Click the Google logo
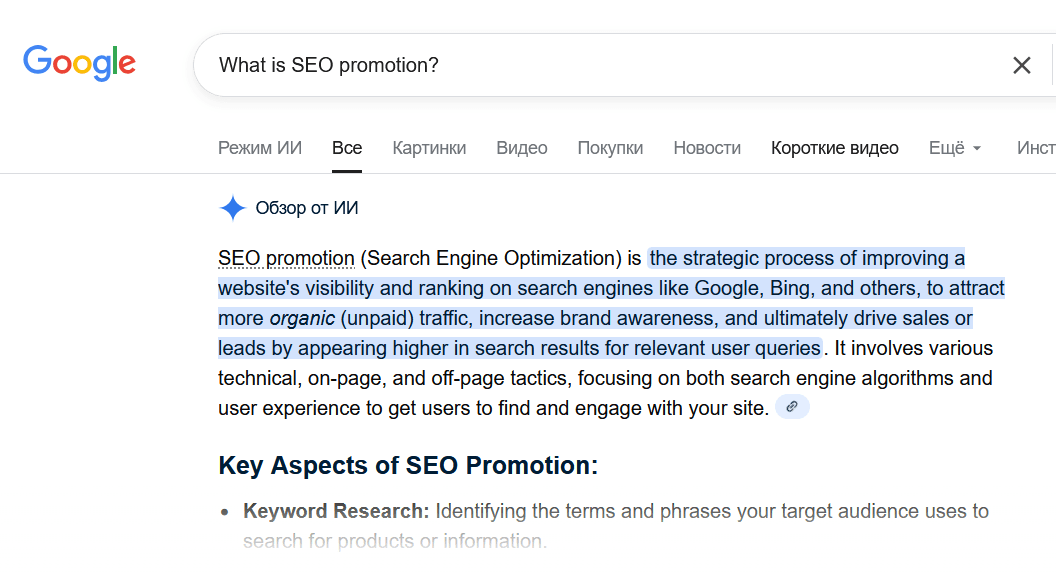 click(x=80, y=63)
